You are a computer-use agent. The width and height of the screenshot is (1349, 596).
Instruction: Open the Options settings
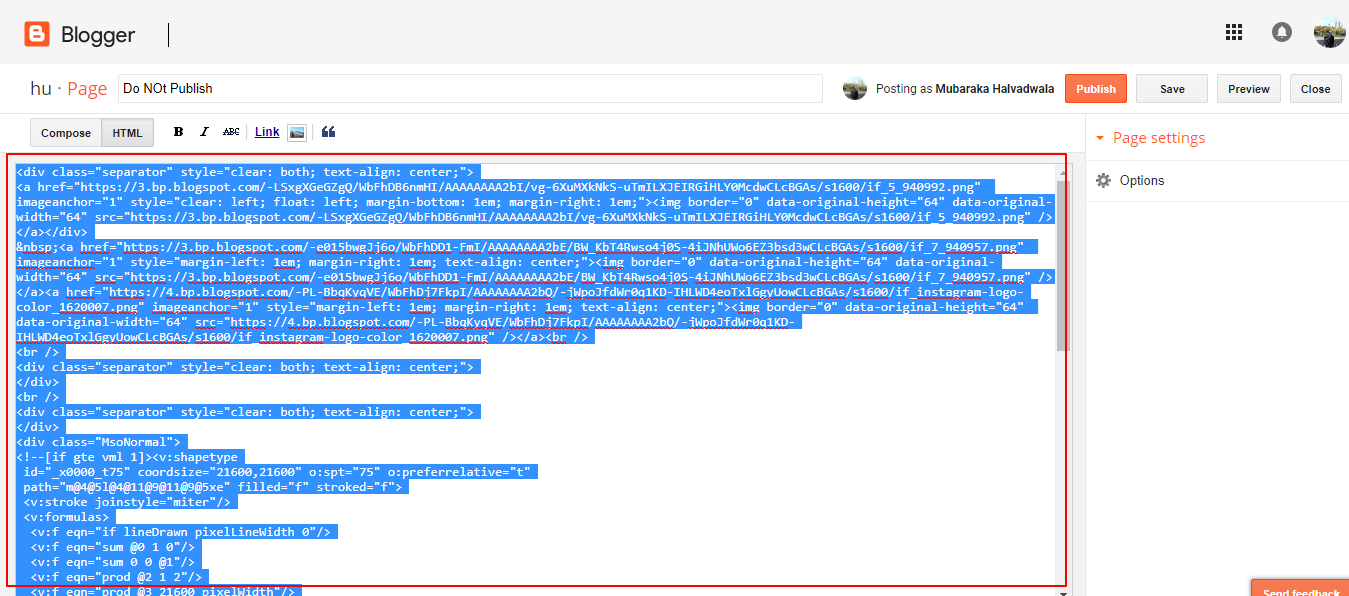[1142, 181]
